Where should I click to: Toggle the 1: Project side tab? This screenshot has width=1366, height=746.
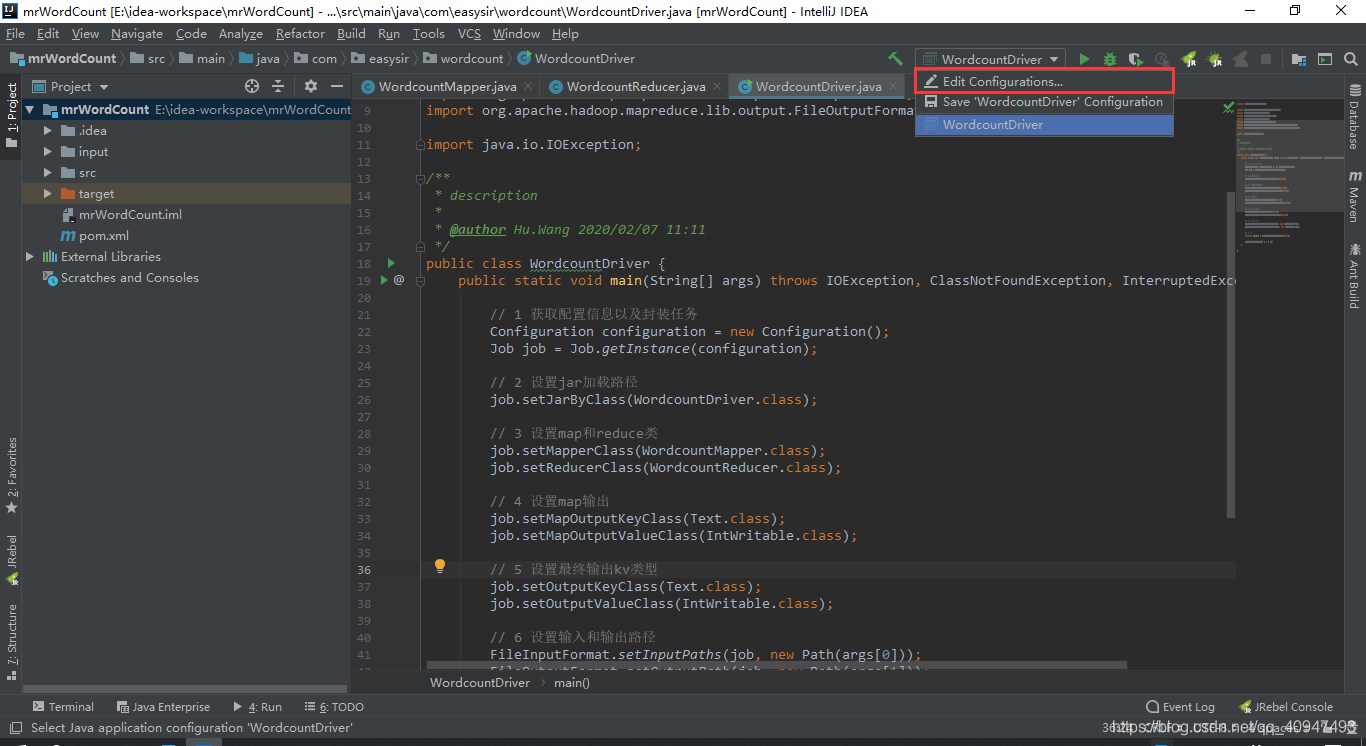(x=12, y=115)
